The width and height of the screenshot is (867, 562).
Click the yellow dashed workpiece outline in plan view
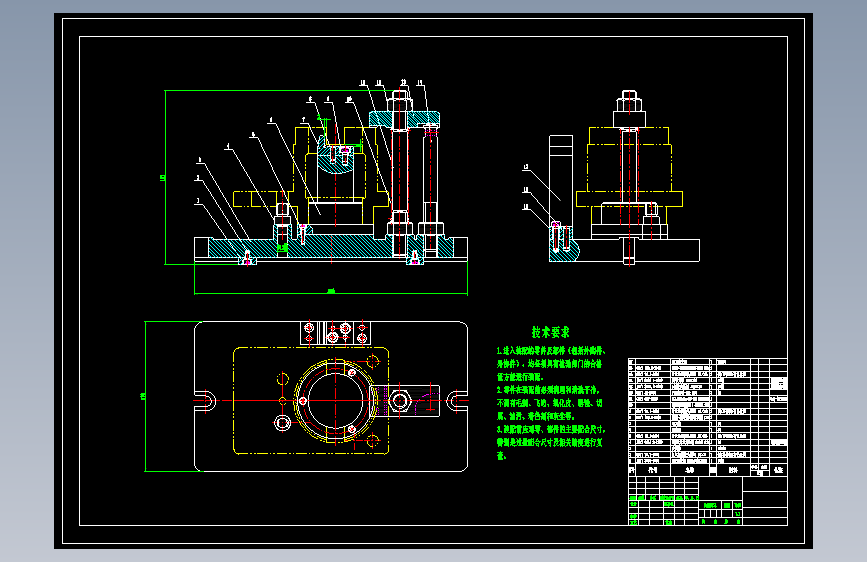pyautogui.click(x=311, y=401)
